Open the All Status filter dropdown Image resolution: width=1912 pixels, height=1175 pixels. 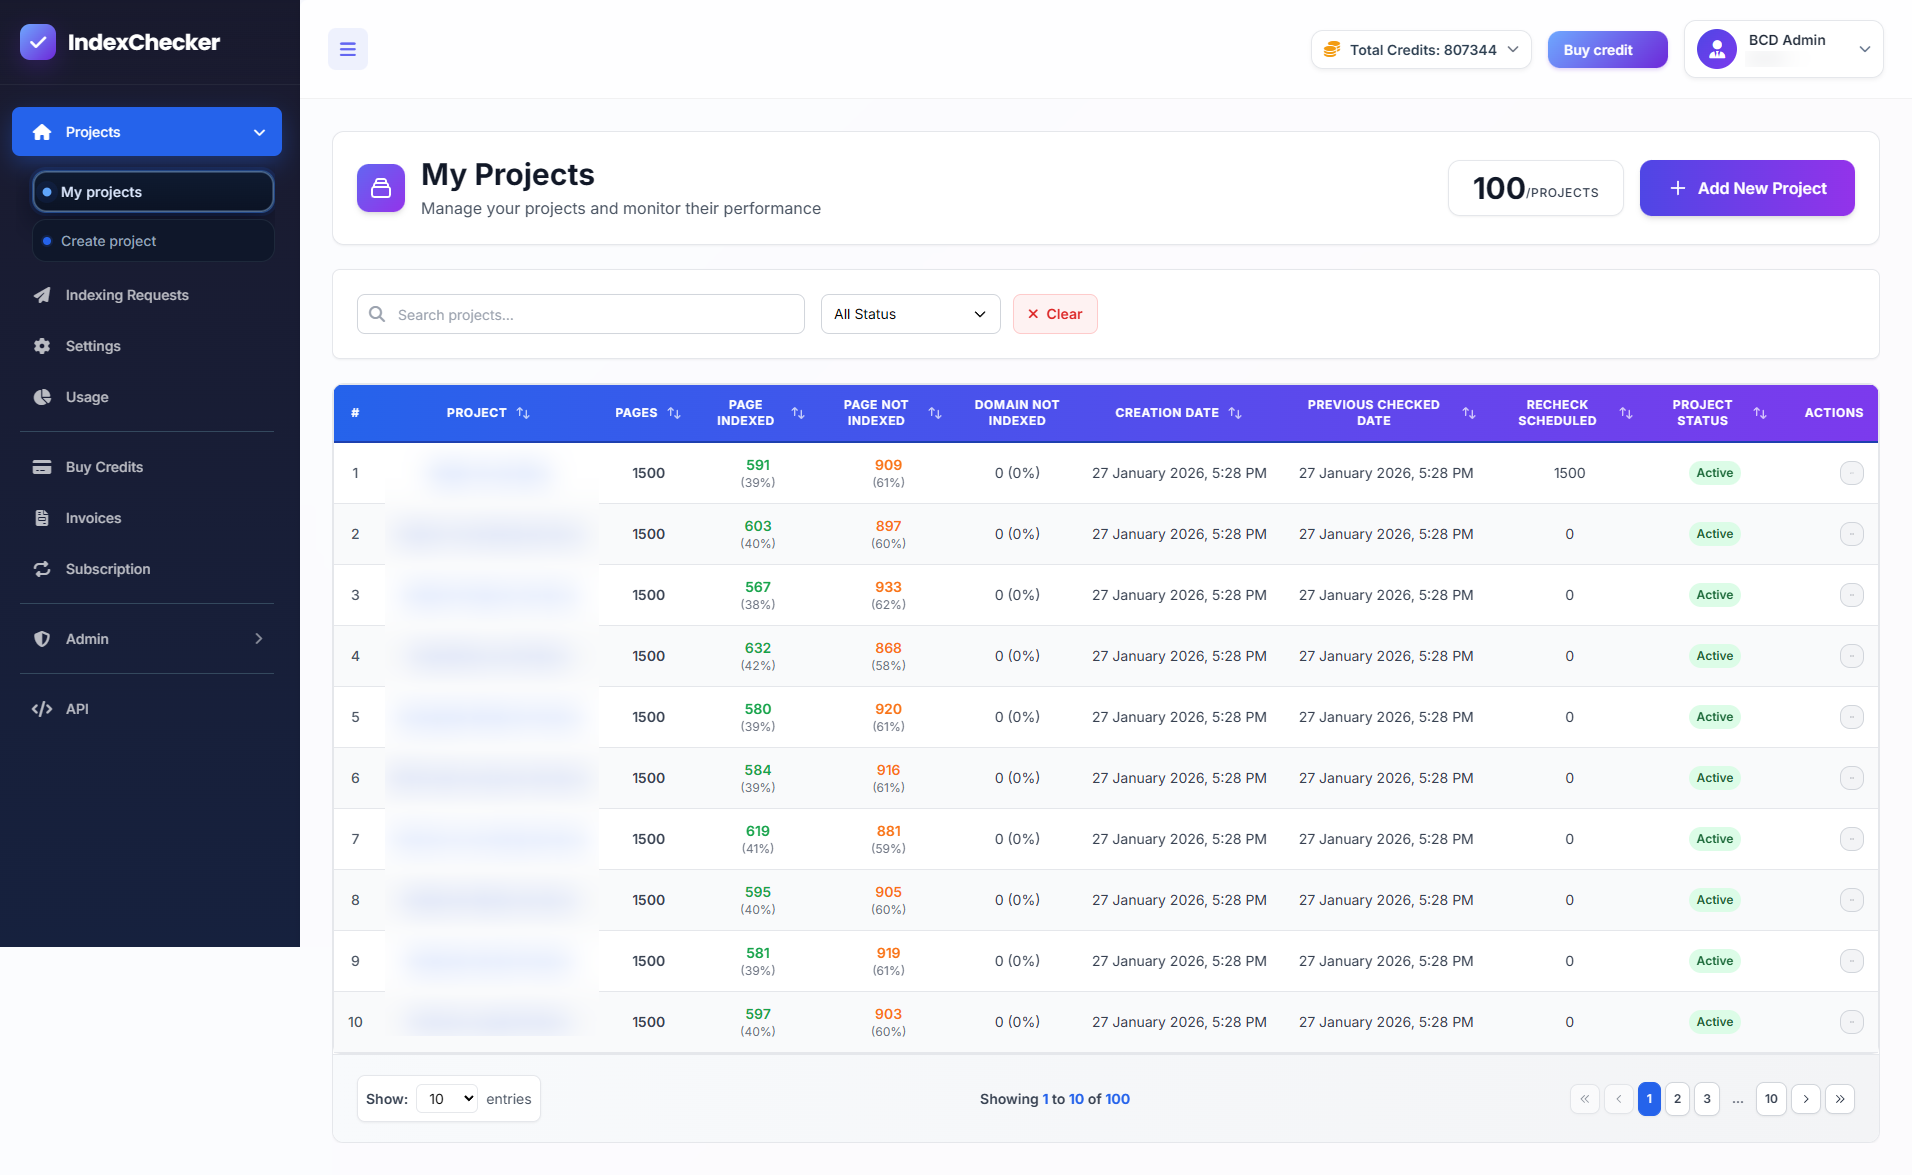tap(909, 313)
